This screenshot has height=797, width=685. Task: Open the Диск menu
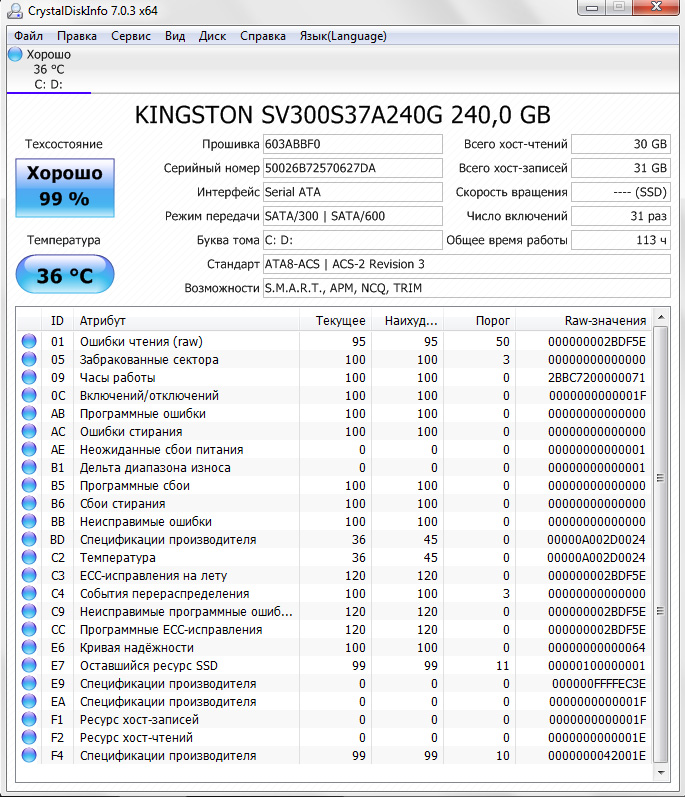pyautogui.click(x=212, y=36)
